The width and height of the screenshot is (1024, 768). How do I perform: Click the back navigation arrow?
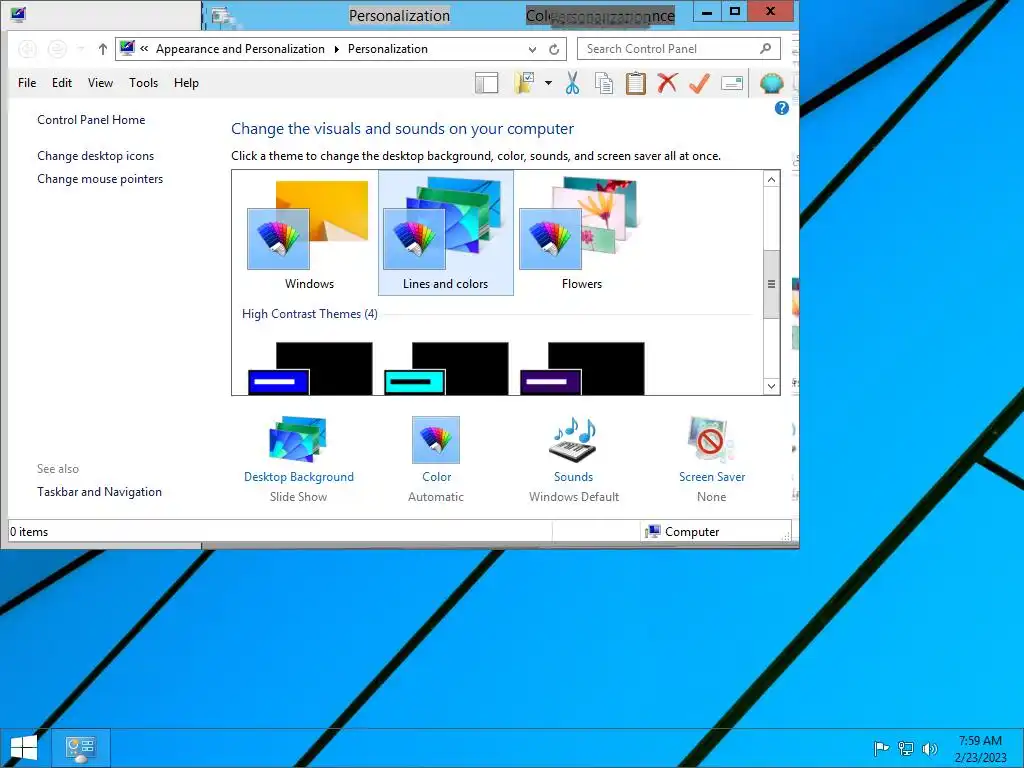pos(27,49)
